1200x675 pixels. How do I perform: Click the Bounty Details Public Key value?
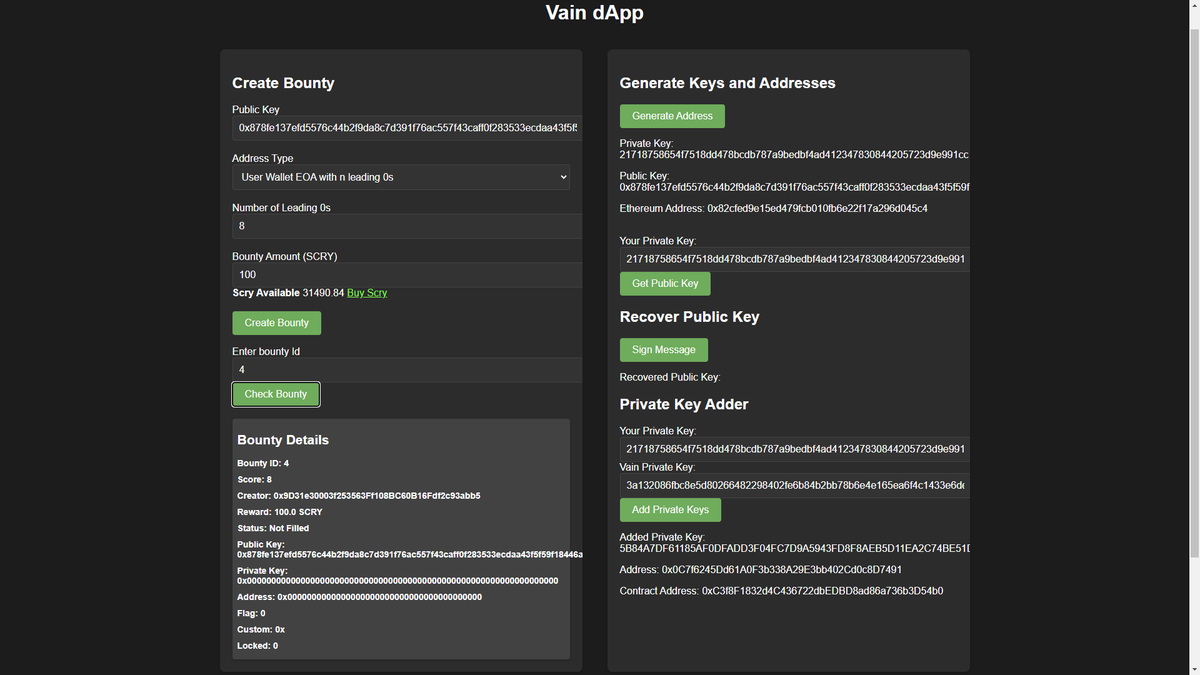(409, 554)
